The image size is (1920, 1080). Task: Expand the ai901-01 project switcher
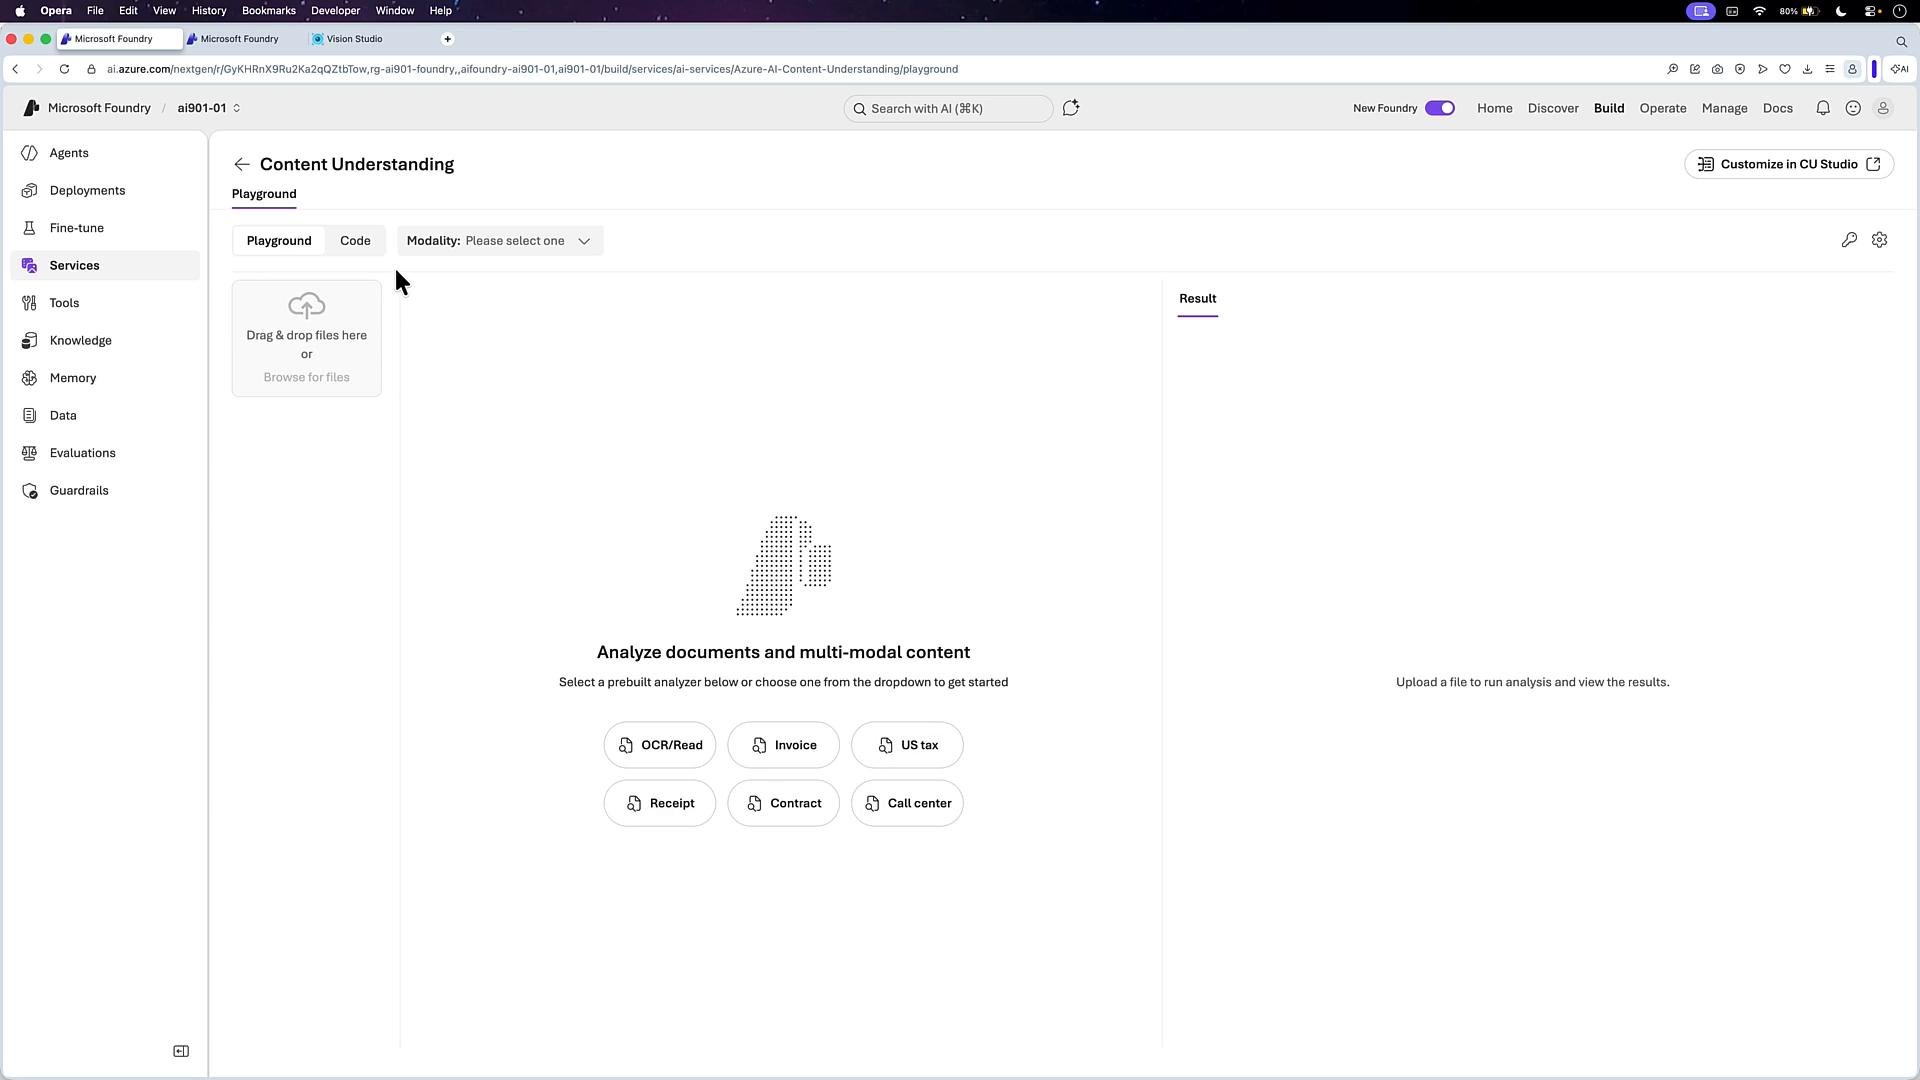point(209,108)
